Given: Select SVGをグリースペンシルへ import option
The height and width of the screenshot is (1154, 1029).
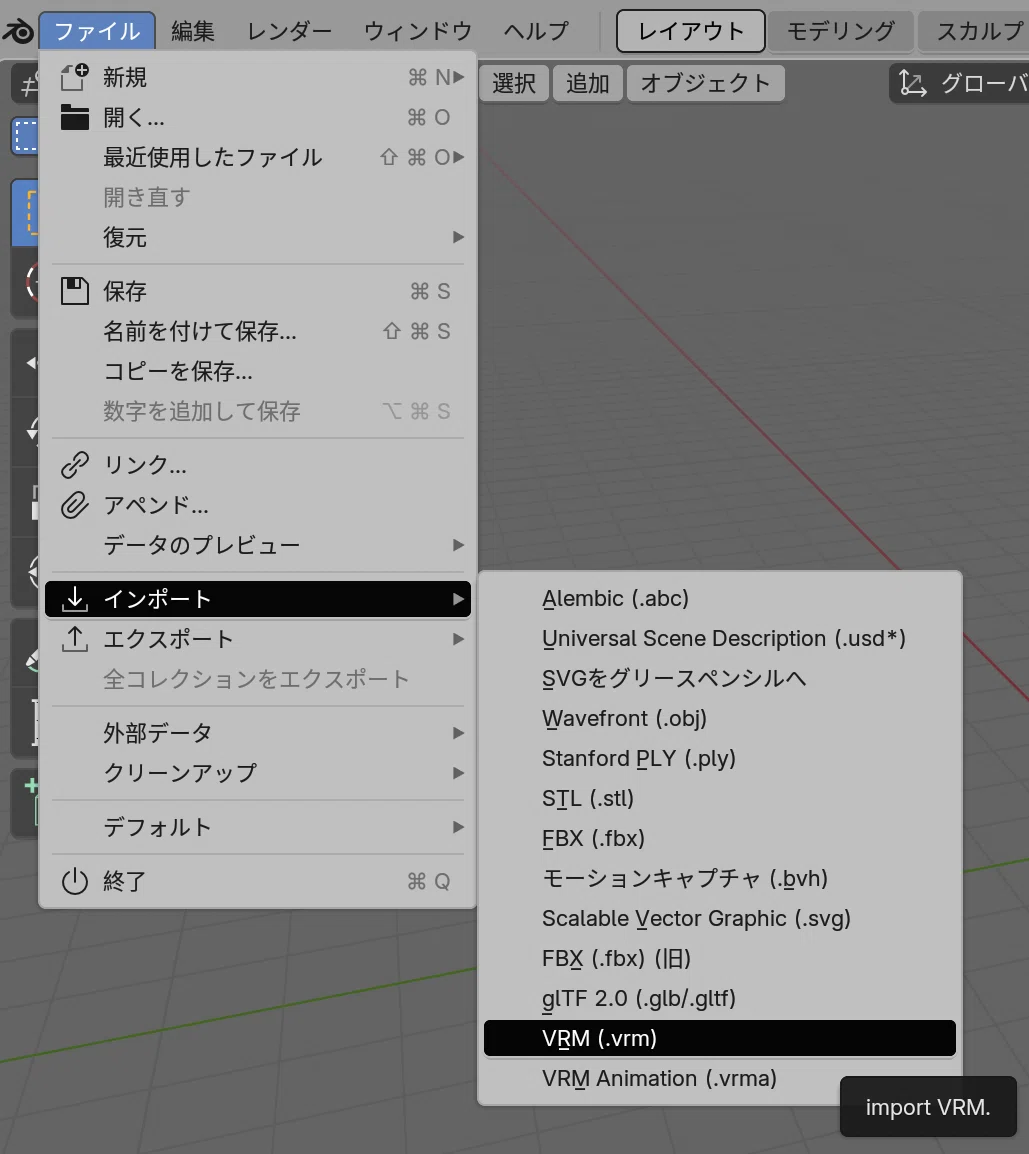Looking at the screenshot, I should tap(720, 678).
